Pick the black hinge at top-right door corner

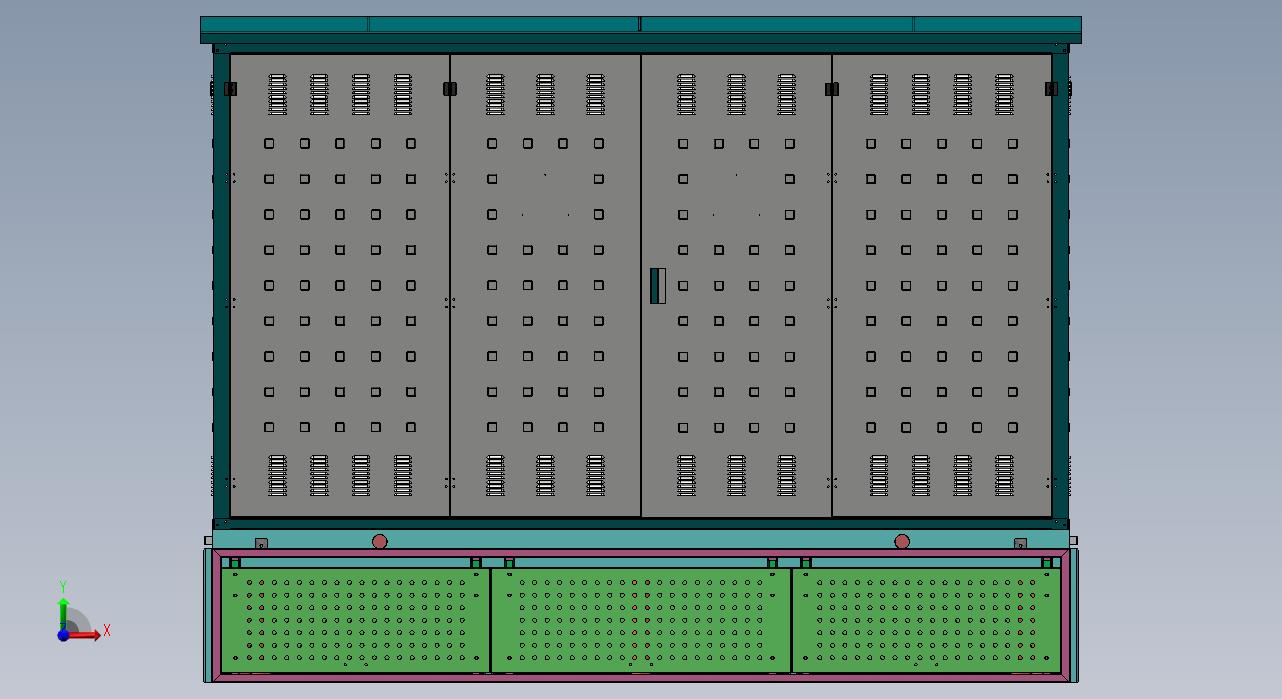1051,89
